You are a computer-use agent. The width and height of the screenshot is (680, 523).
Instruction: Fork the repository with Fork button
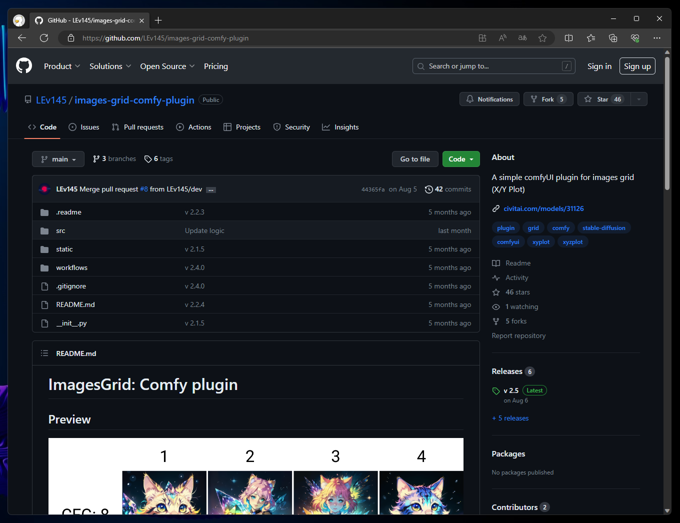(548, 99)
